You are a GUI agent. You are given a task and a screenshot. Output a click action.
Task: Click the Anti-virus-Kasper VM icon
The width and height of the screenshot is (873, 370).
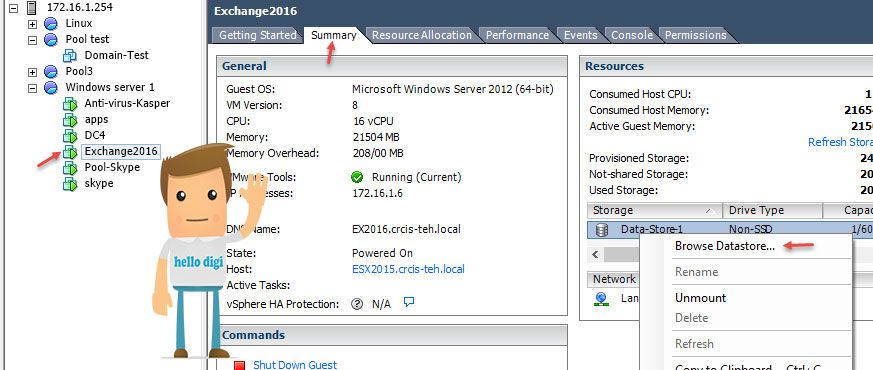[70, 103]
